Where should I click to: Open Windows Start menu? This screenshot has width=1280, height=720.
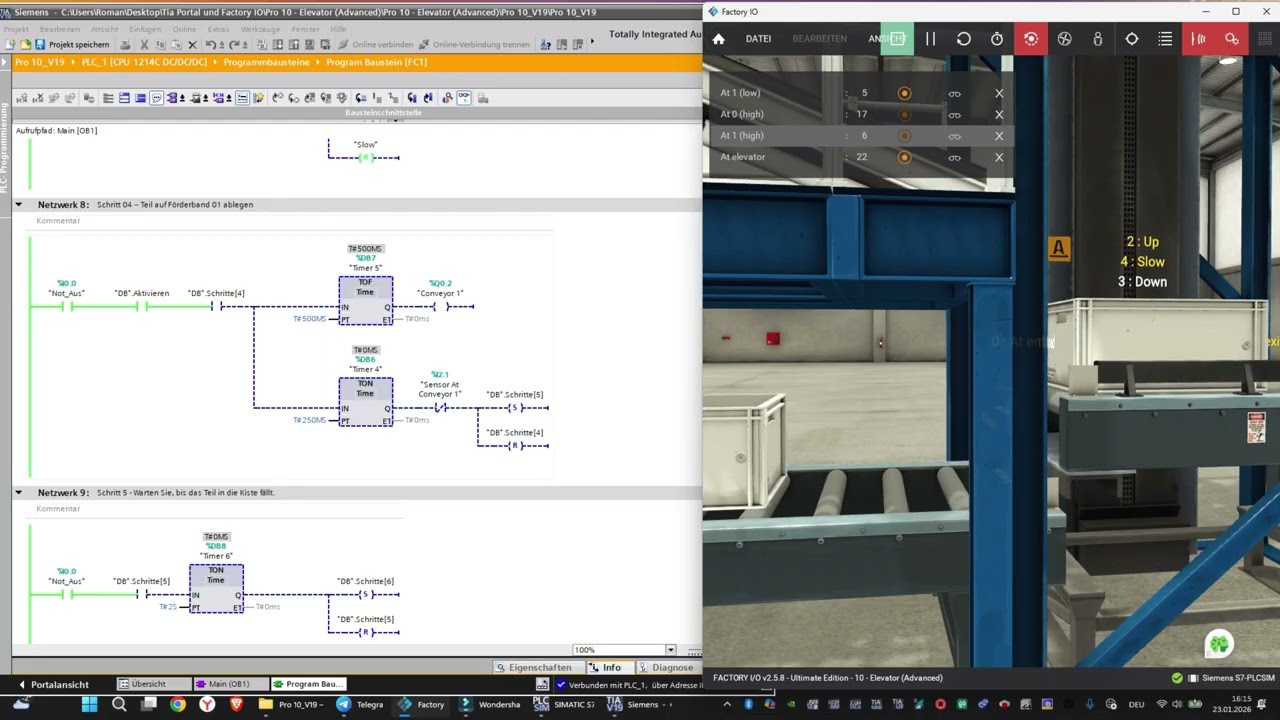click(89, 704)
